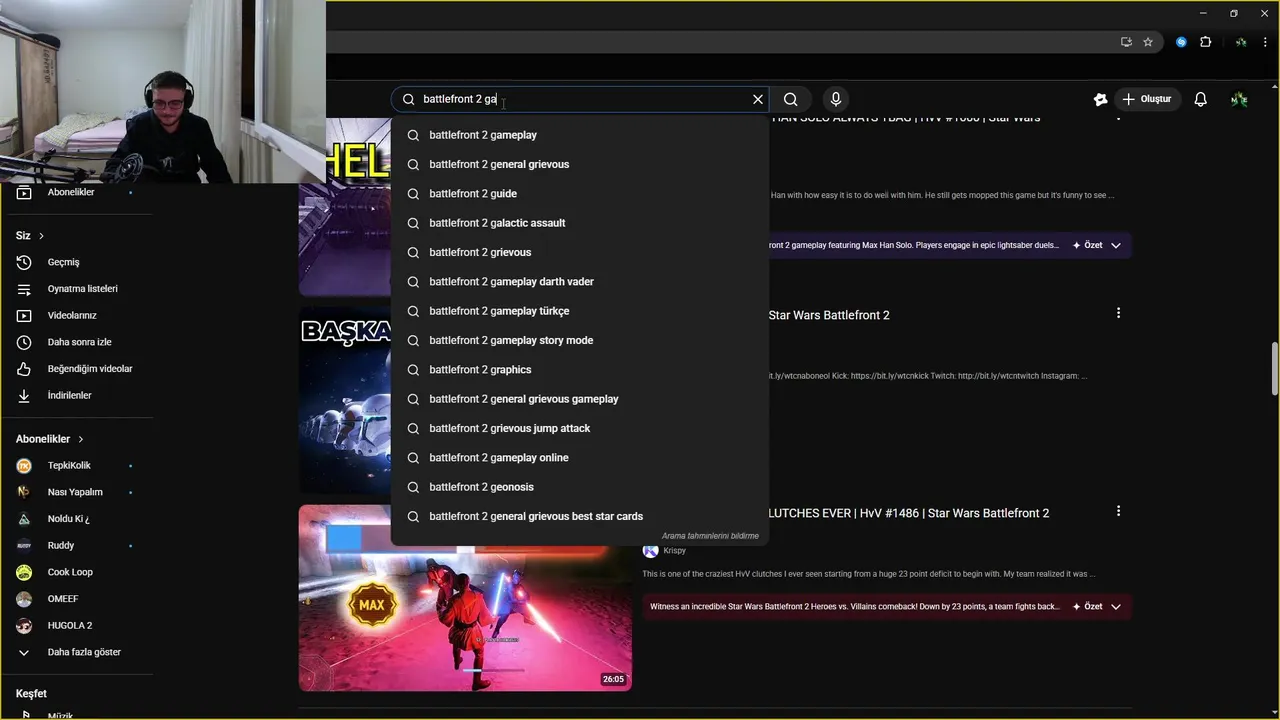Image resolution: width=1280 pixels, height=720 pixels.
Task: Choose battlefront 2 gameplay türkçe suggestion
Action: pyautogui.click(x=580, y=311)
